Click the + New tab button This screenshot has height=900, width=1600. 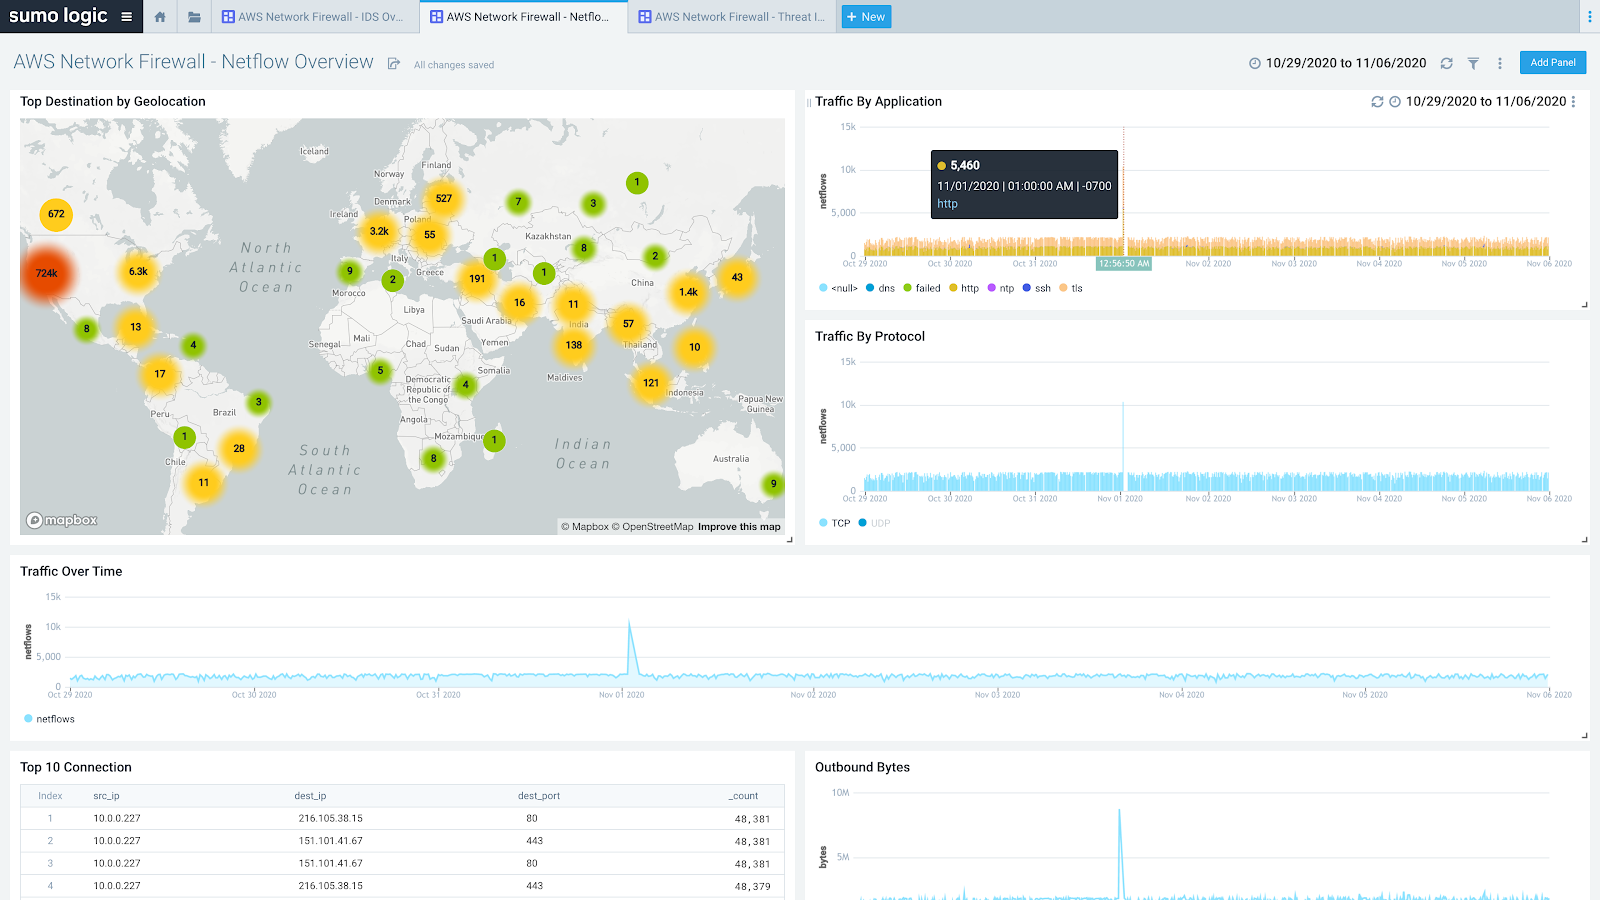866,17
